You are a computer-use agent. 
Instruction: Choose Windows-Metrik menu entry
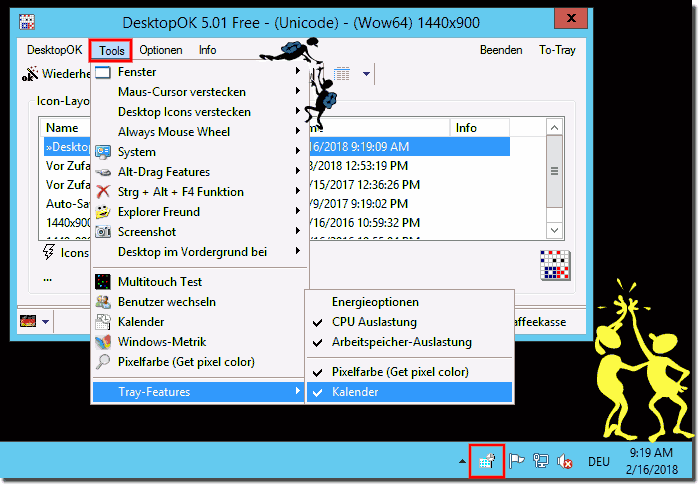point(199,342)
